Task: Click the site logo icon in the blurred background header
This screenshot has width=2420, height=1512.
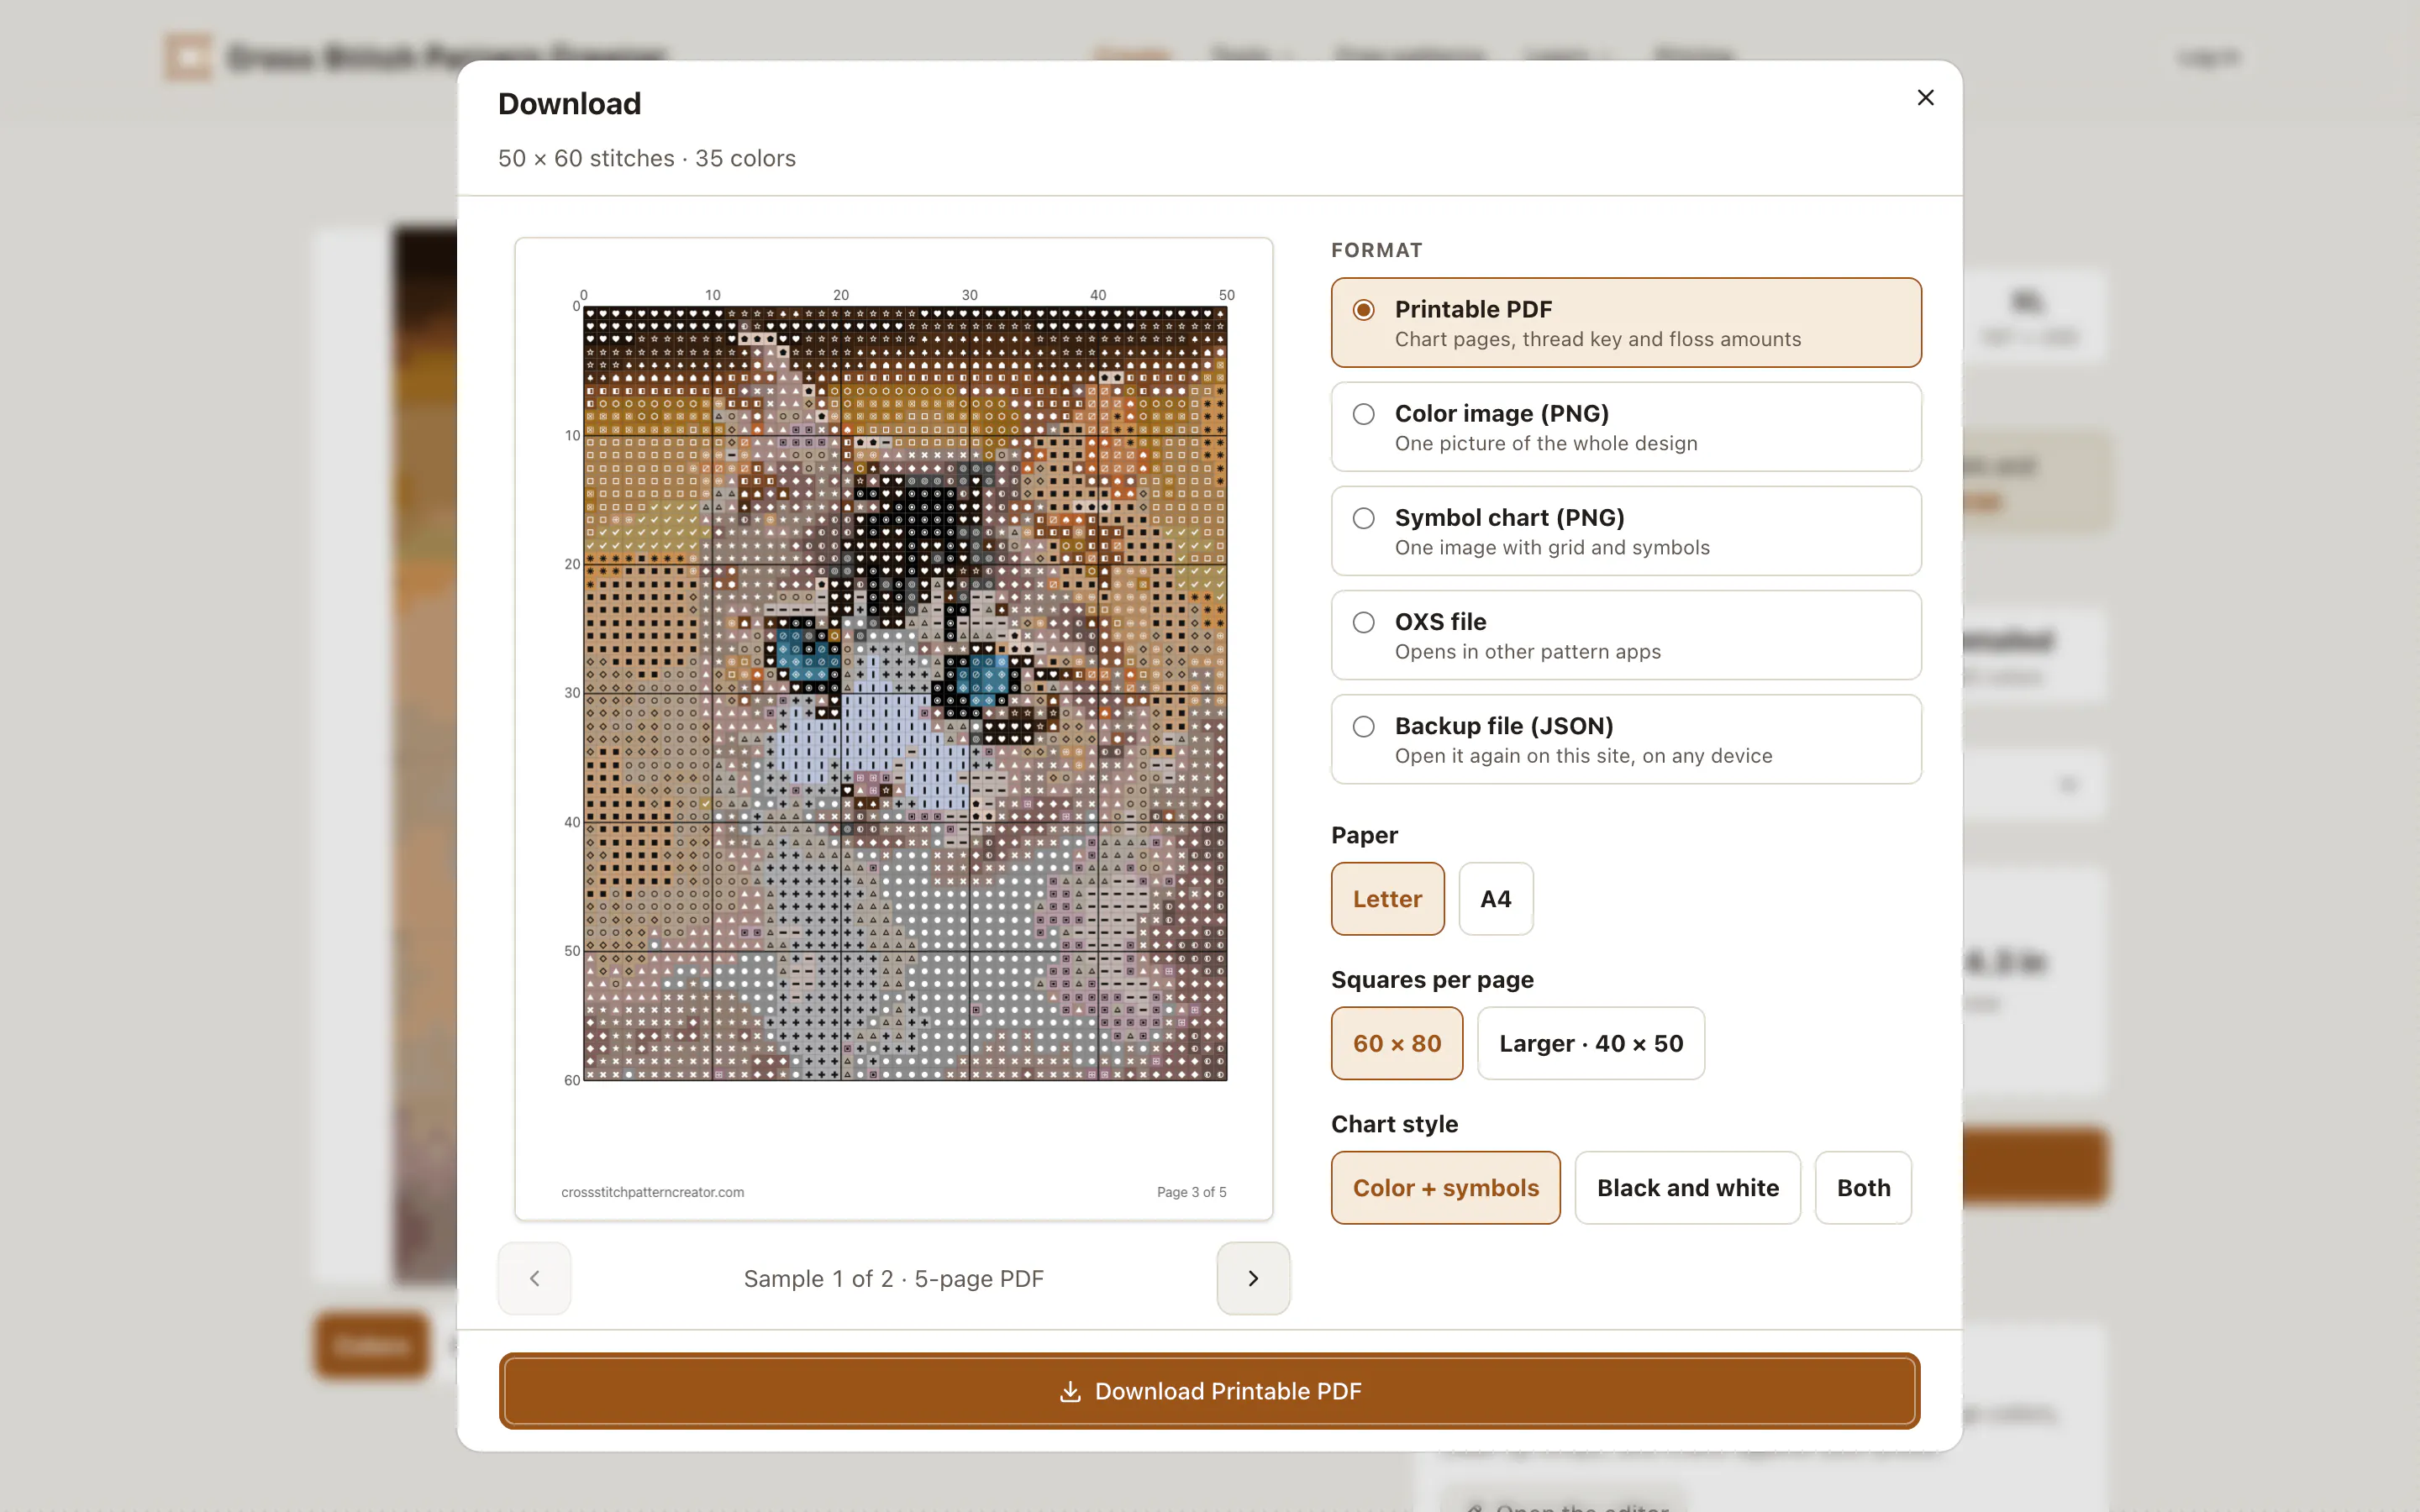Action: coord(189,57)
